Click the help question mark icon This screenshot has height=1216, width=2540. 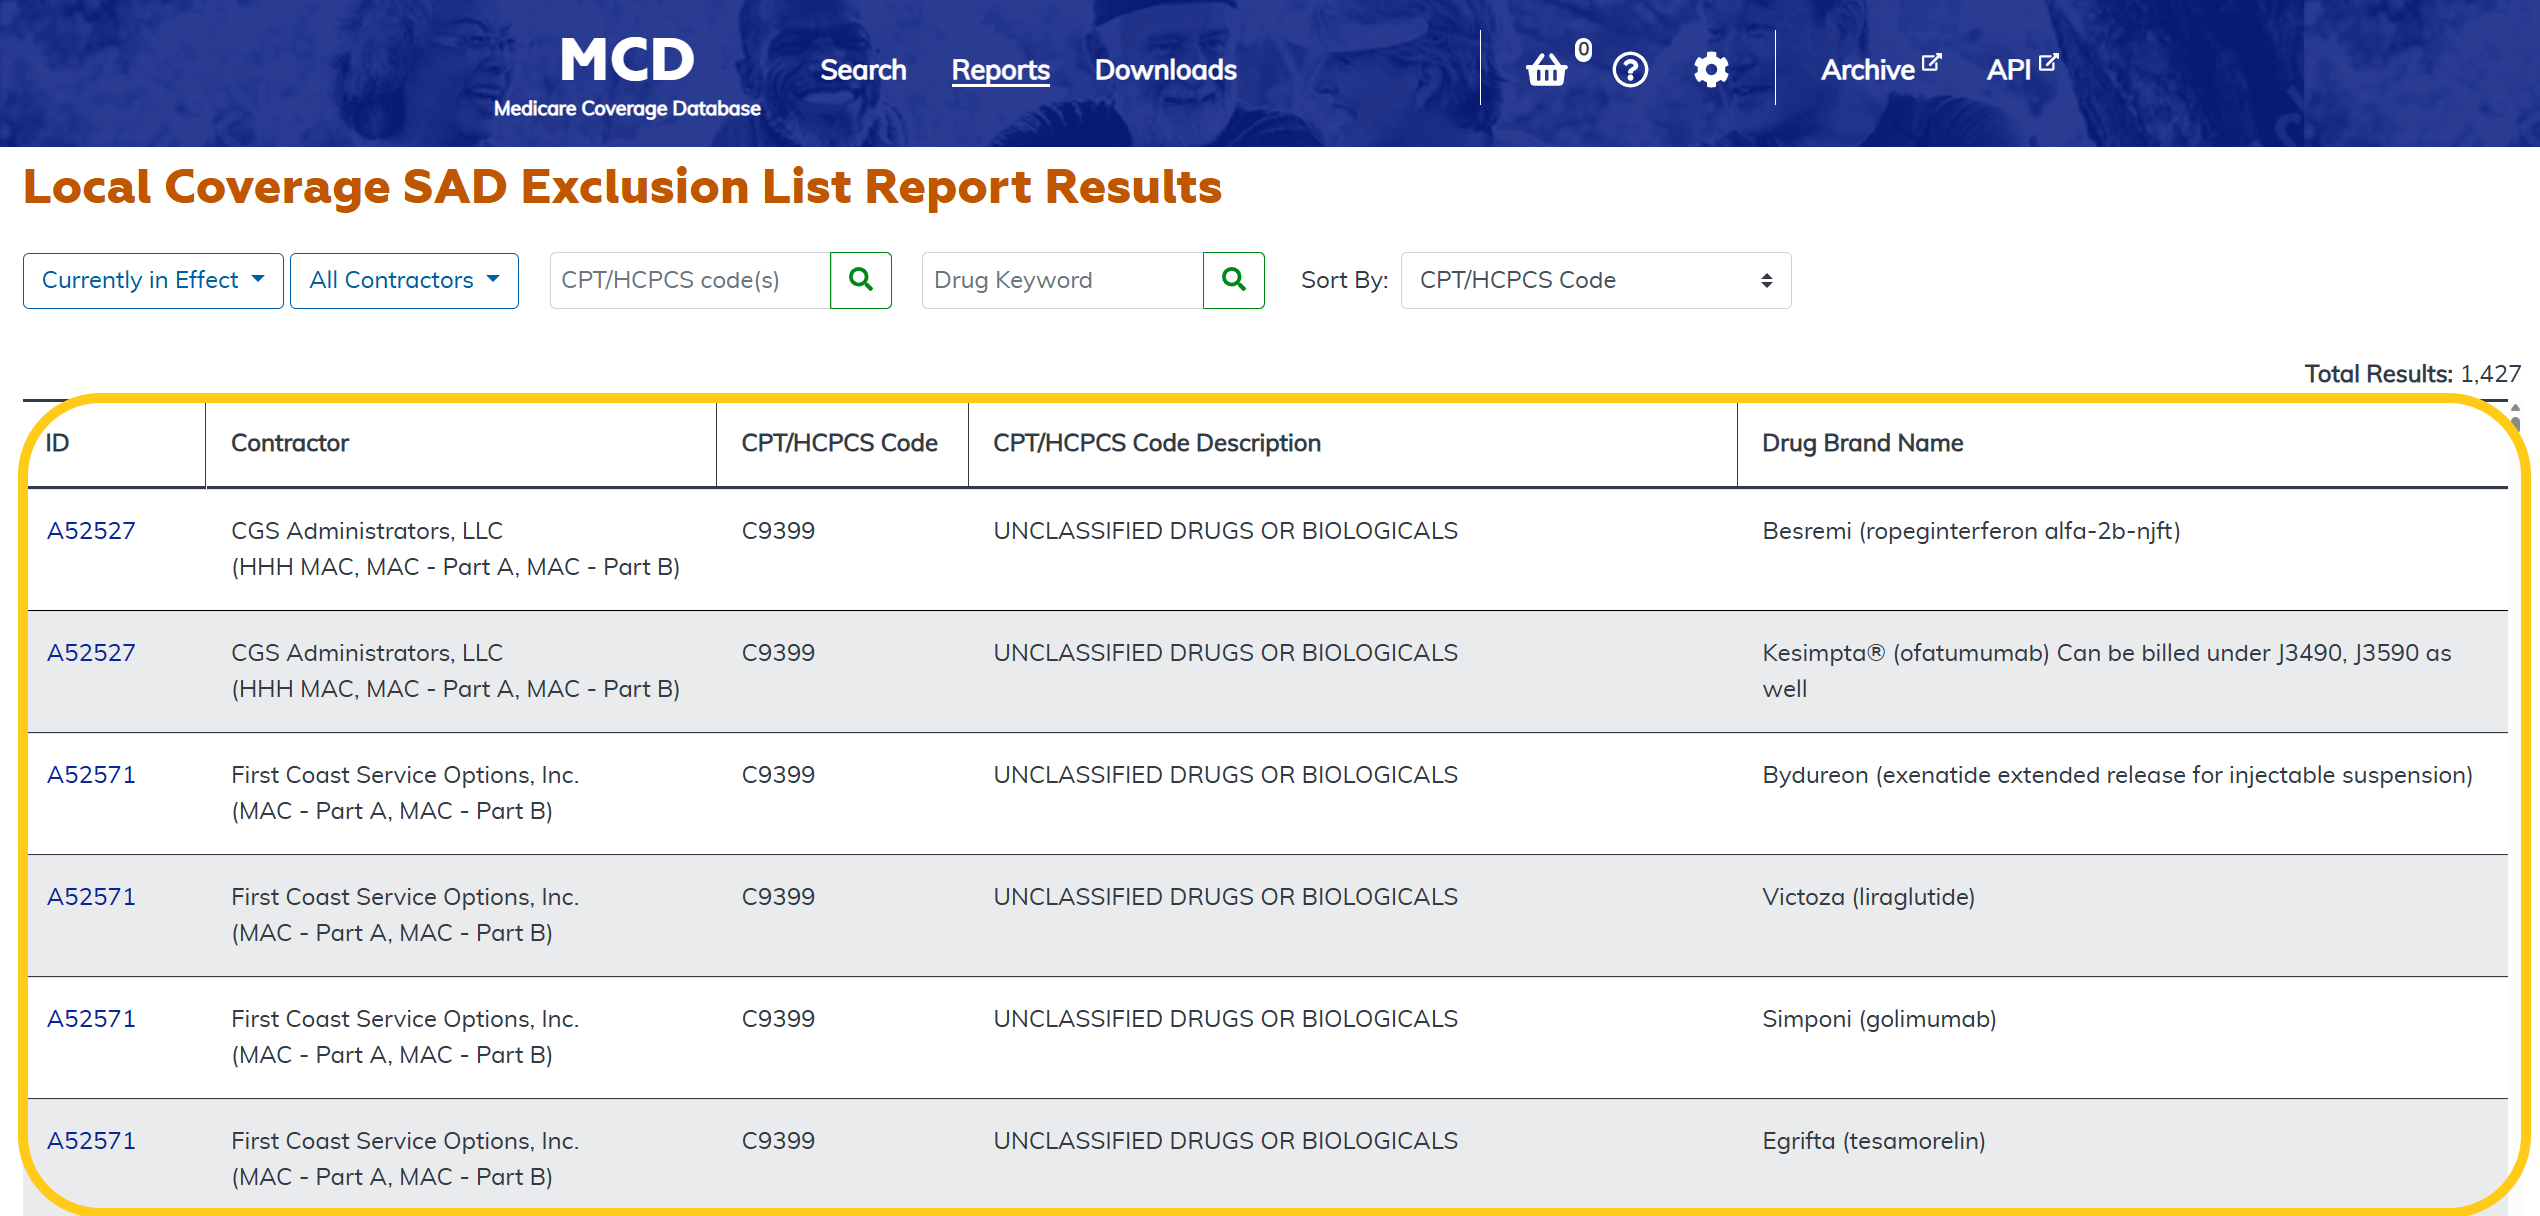click(x=1630, y=70)
